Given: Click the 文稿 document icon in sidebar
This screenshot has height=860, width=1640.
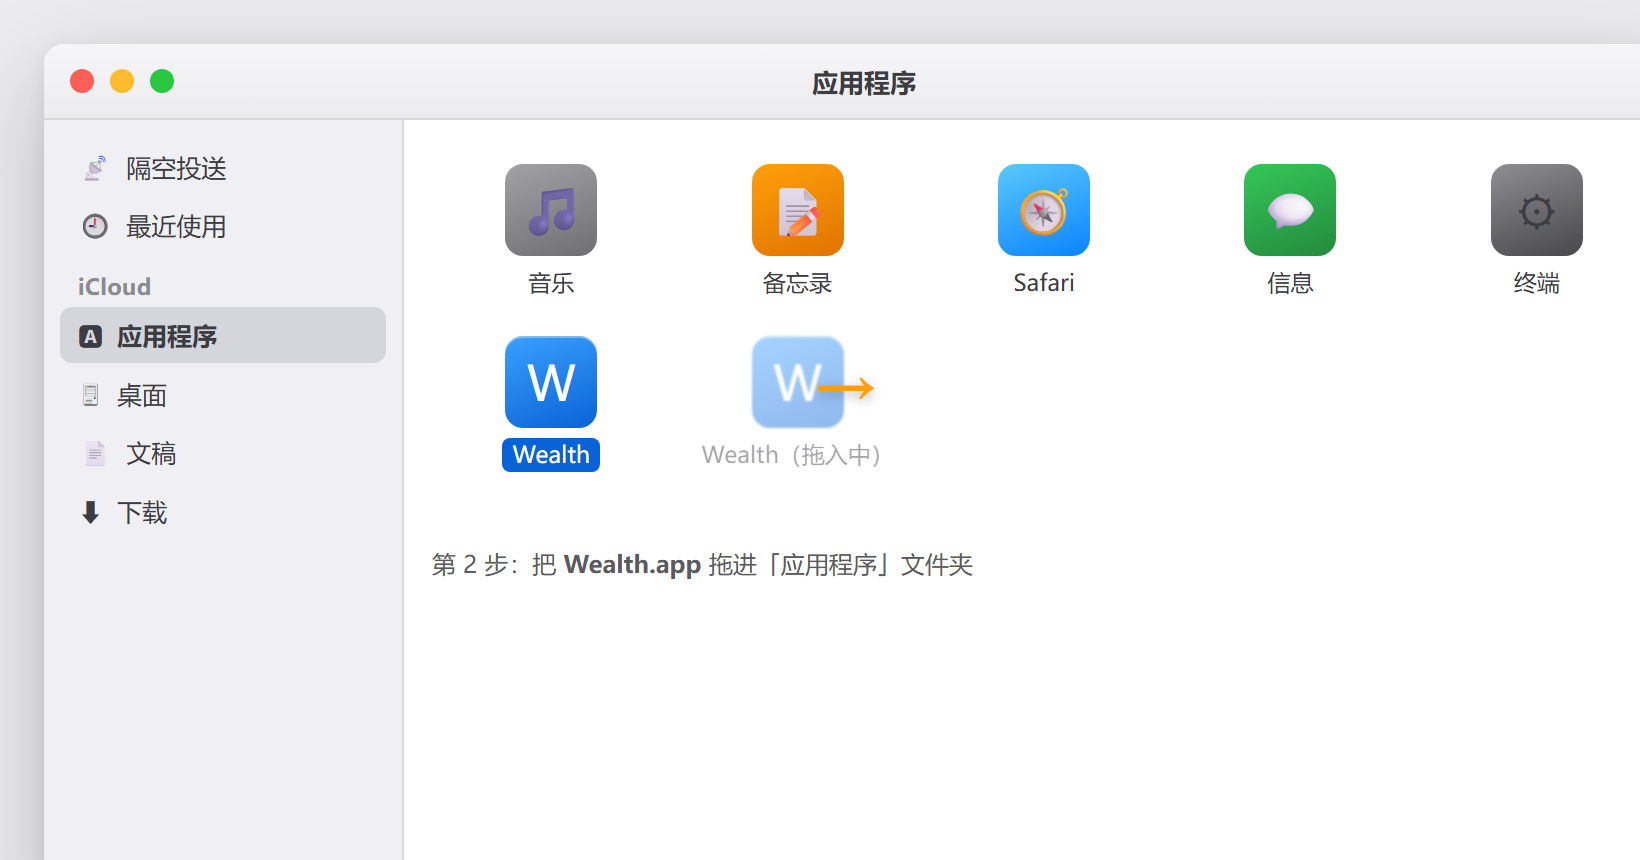Looking at the screenshot, I should click(95, 454).
